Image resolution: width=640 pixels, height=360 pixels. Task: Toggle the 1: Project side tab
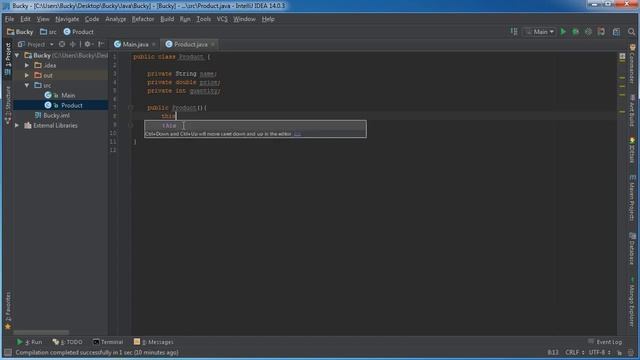point(8,60)
